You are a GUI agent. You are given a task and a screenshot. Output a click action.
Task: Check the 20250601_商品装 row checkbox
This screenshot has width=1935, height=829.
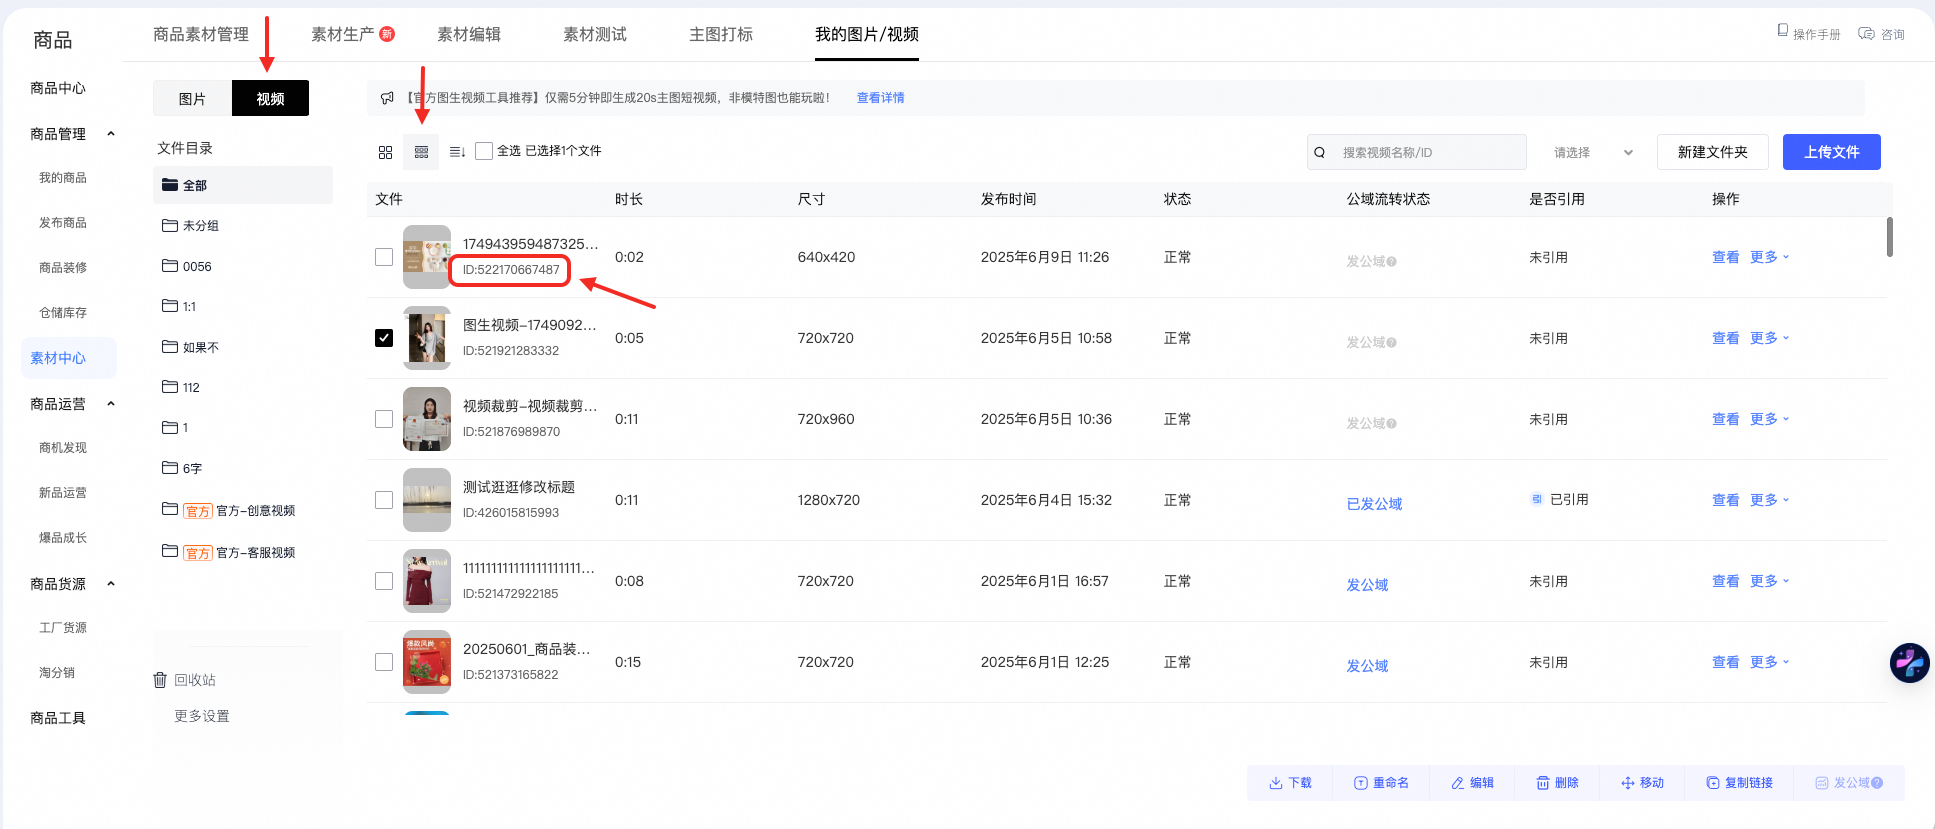[x=384, y=662]
